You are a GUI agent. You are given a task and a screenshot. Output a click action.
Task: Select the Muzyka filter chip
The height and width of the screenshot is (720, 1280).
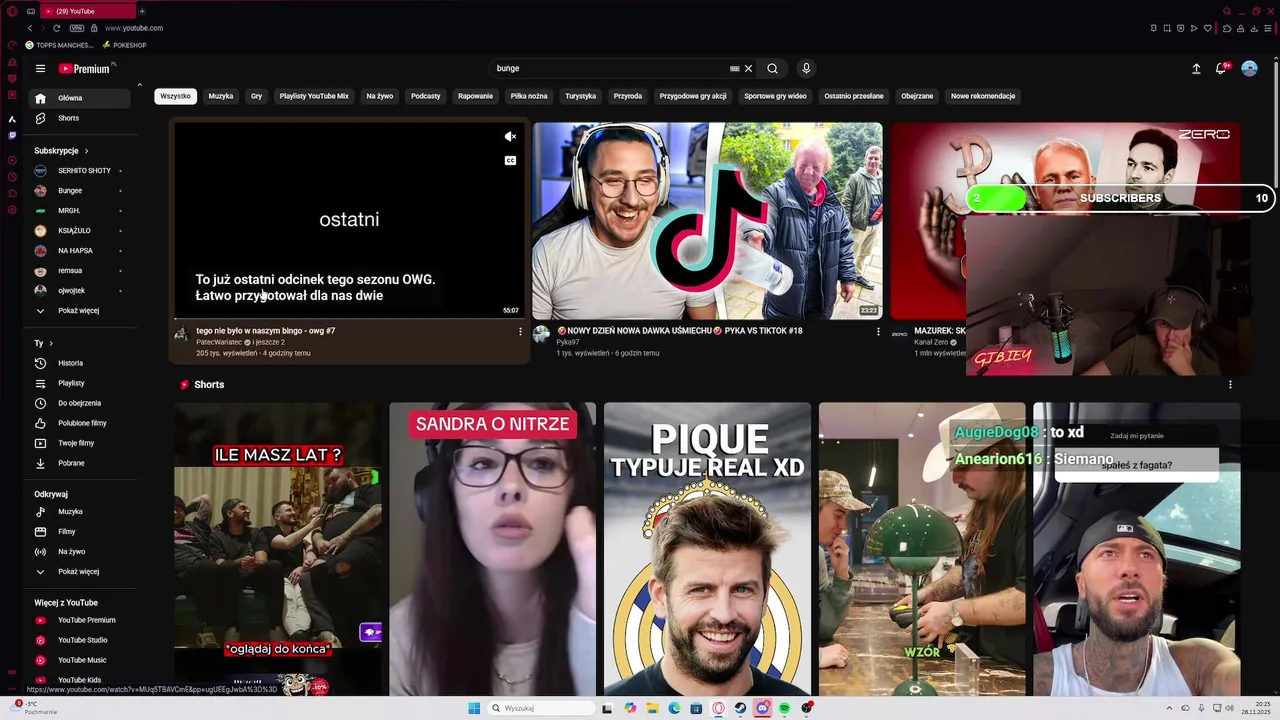coord(221,96)
